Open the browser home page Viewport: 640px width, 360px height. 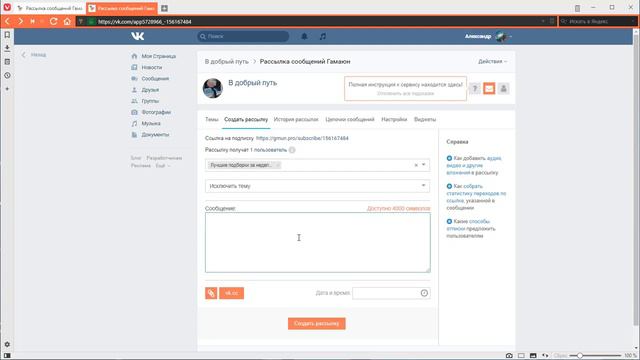click(67, 21)
